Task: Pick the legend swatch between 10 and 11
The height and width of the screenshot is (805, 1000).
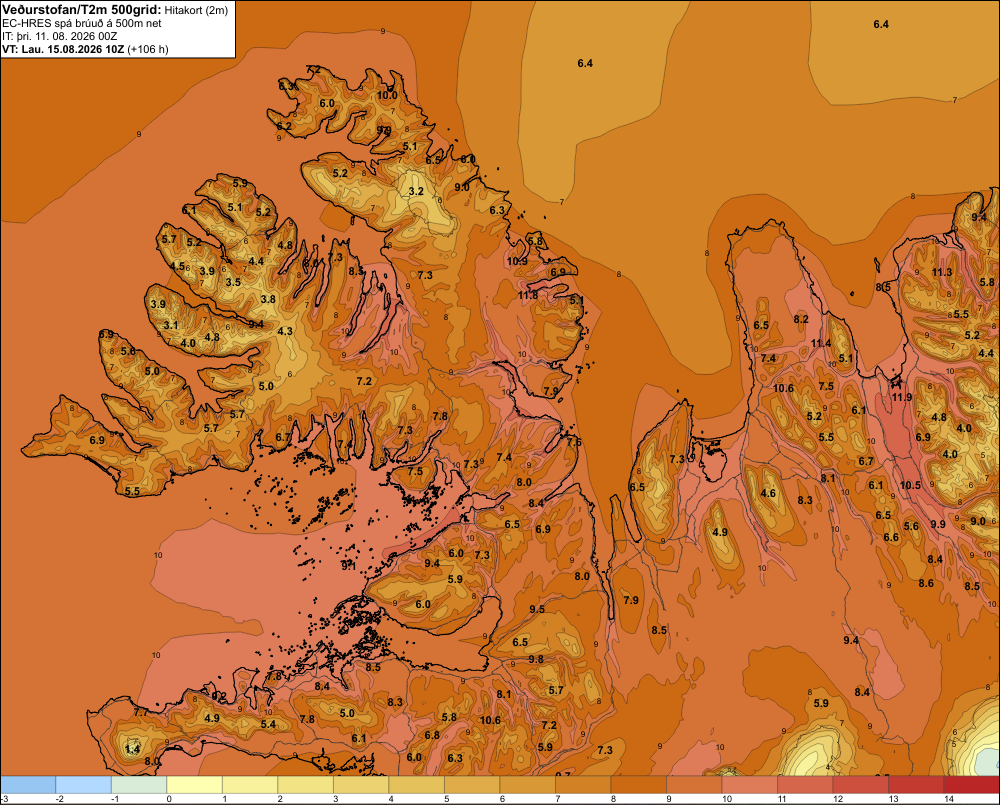Action: pyautogui.click(x=749, y=785)
